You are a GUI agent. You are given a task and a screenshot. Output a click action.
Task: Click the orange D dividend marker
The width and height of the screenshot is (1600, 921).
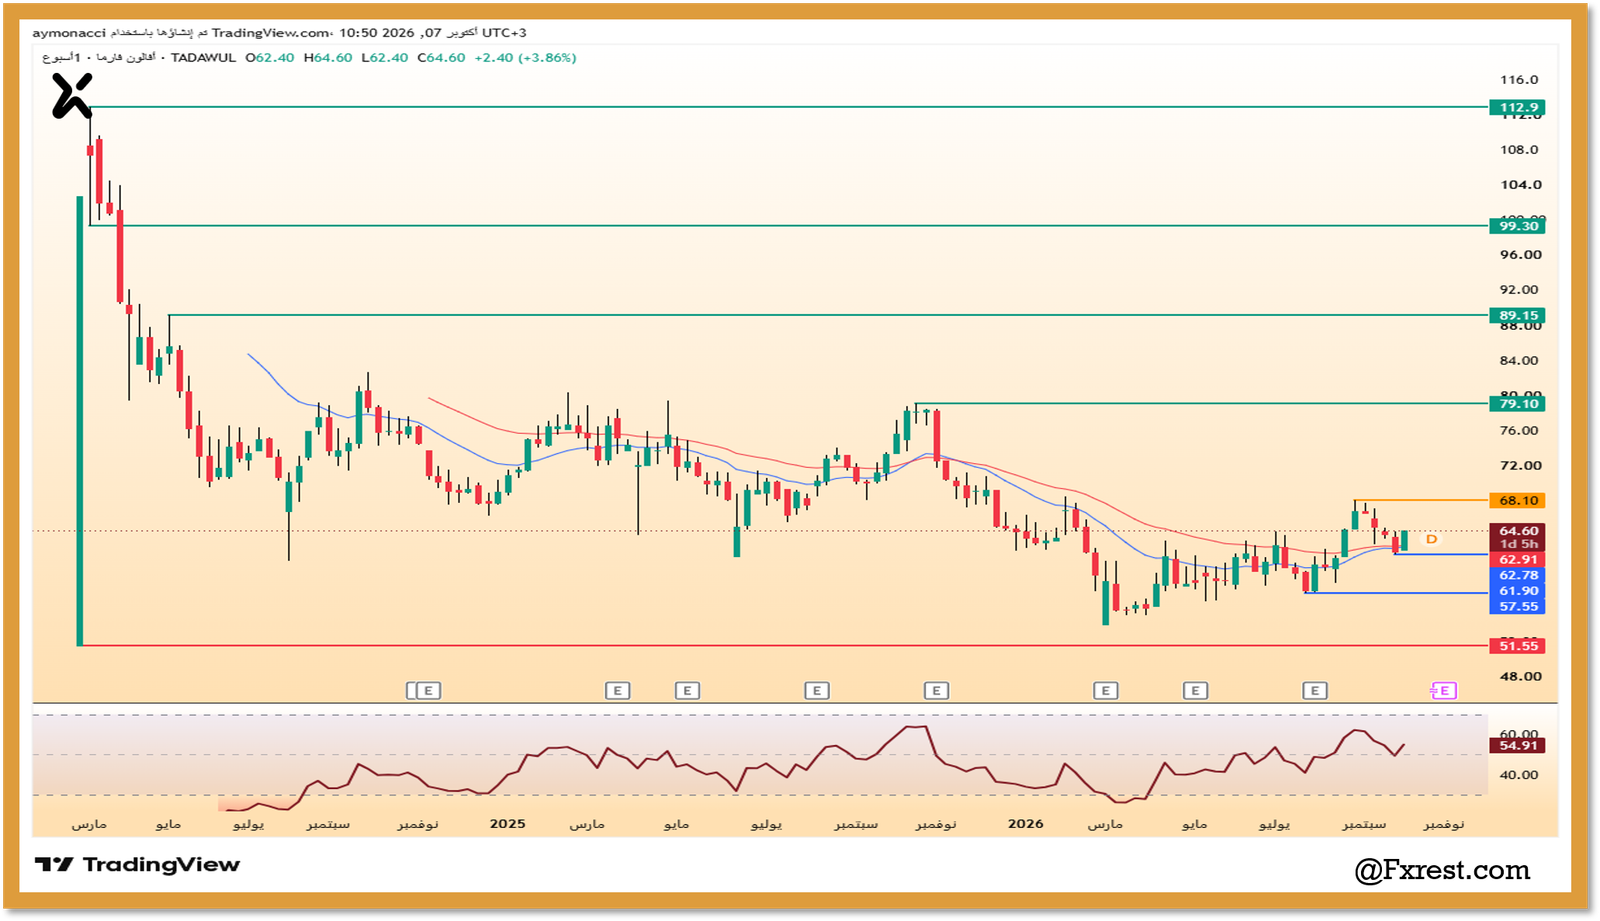(x=1431, y=539)
